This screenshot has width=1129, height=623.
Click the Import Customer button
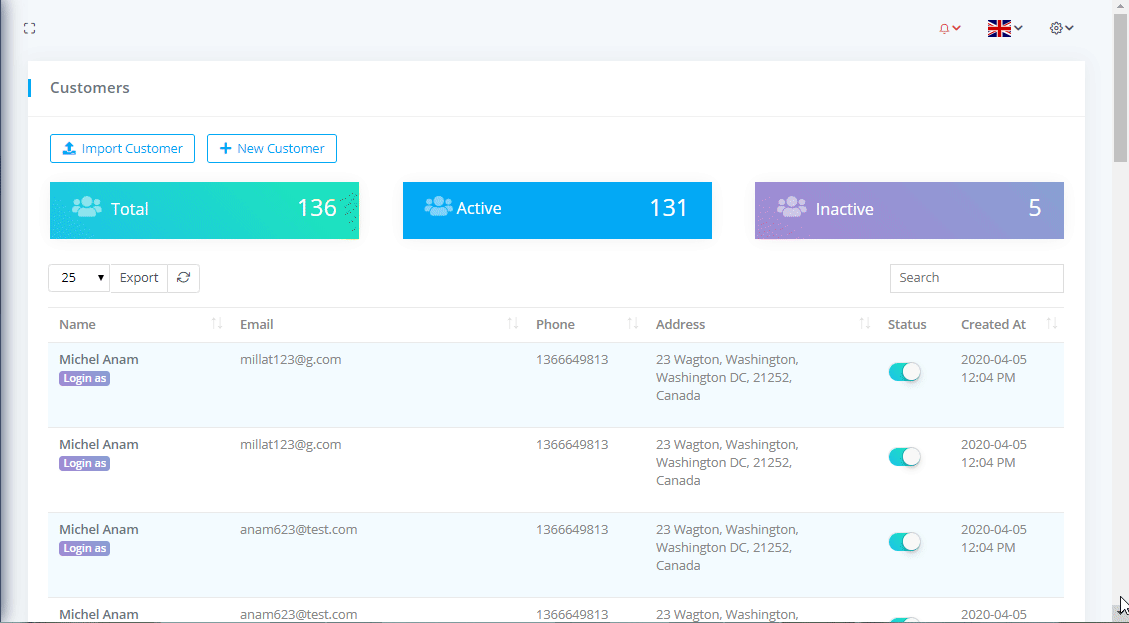click(x=122, y=148)
